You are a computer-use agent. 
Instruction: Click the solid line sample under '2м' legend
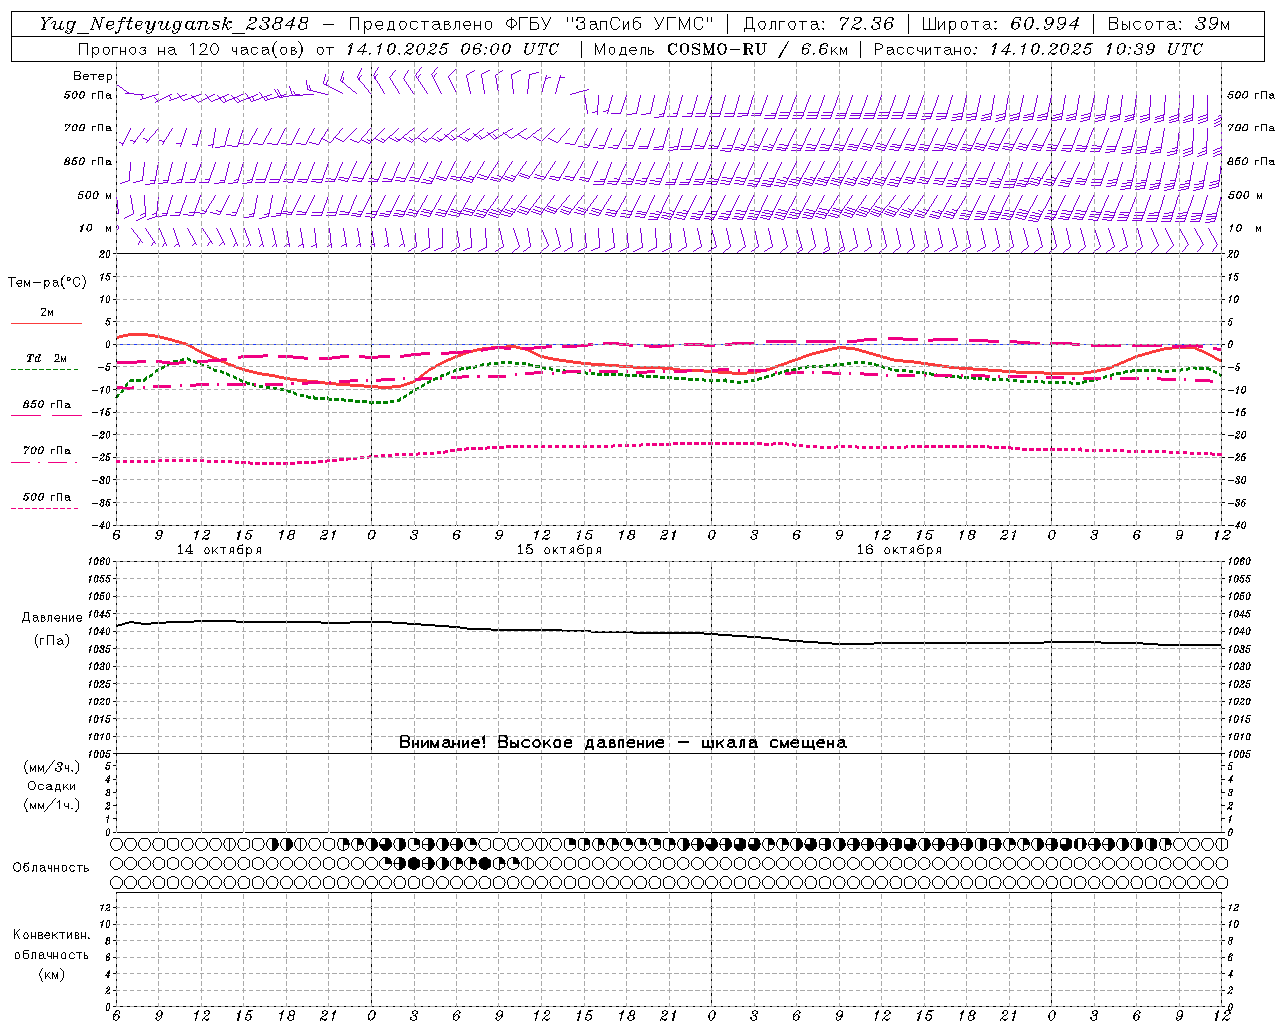tap(45, 323)
